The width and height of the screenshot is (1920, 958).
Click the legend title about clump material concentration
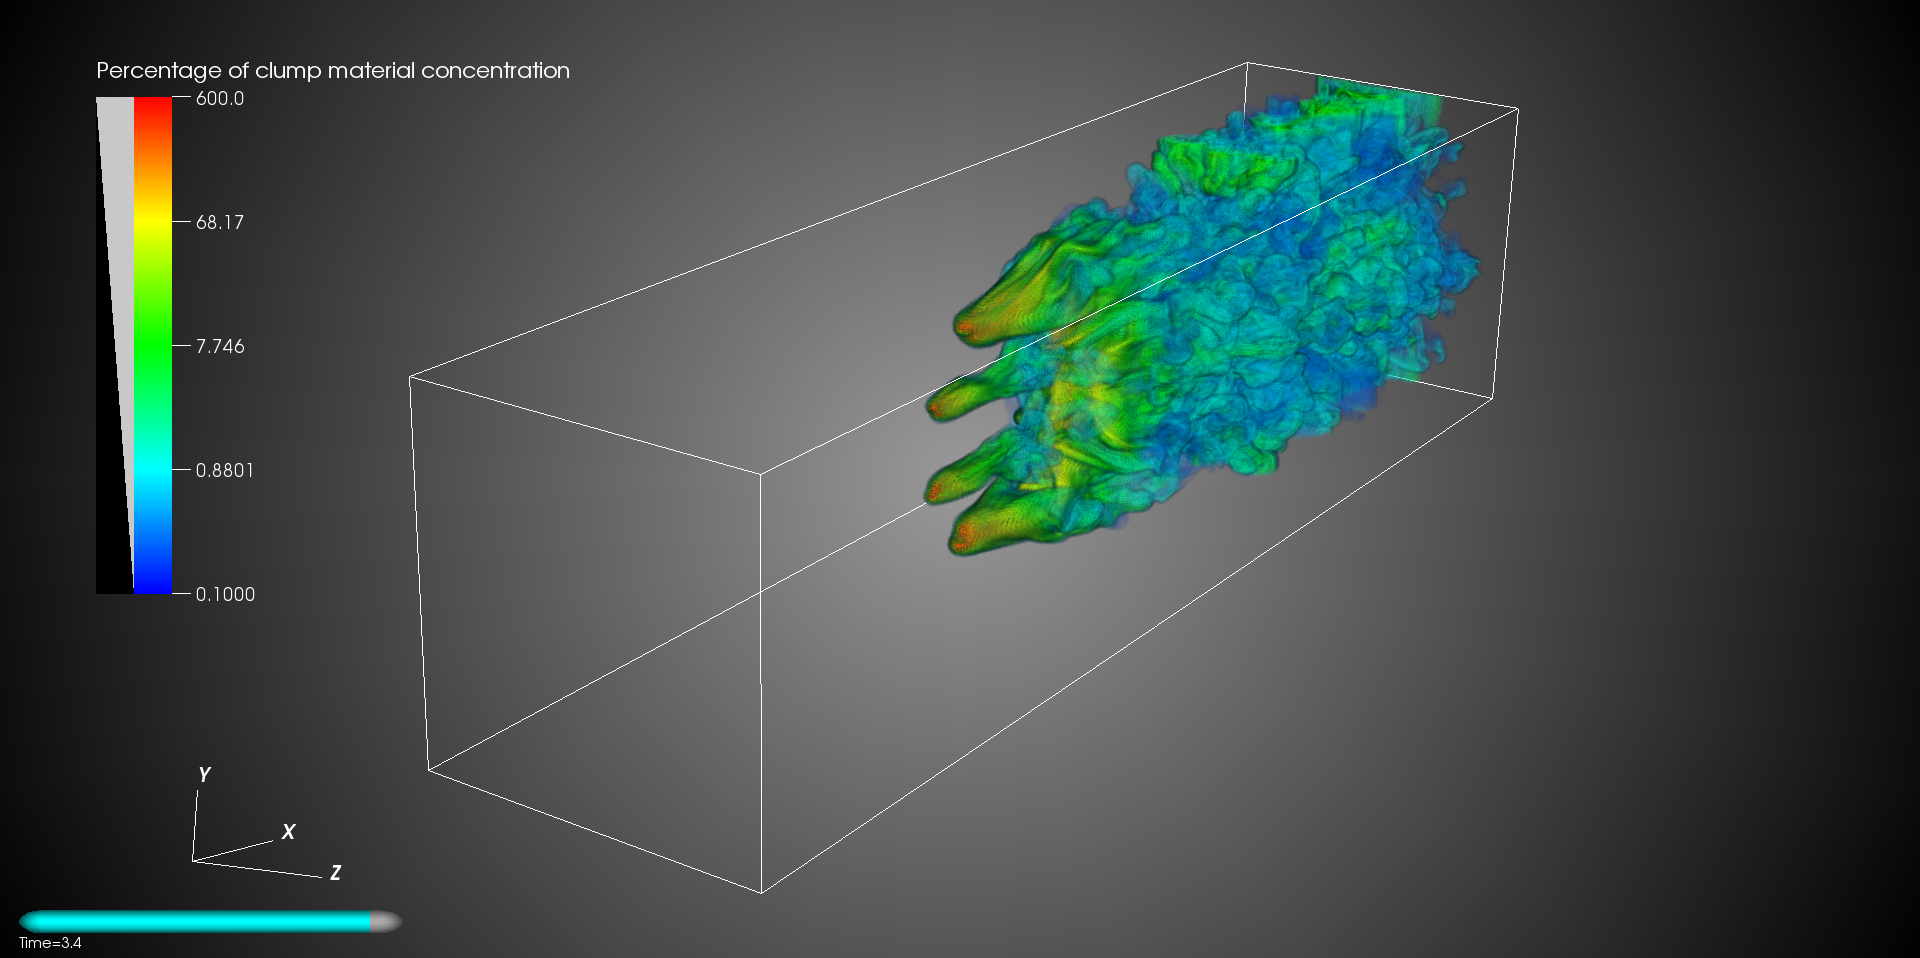(x=332, y=71)
